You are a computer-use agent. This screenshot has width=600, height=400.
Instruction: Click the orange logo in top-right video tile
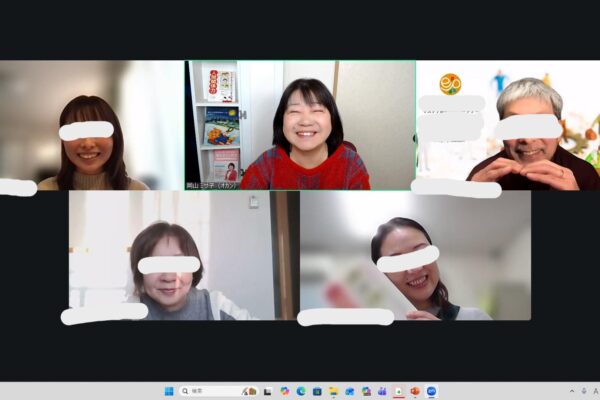point(450,85)
